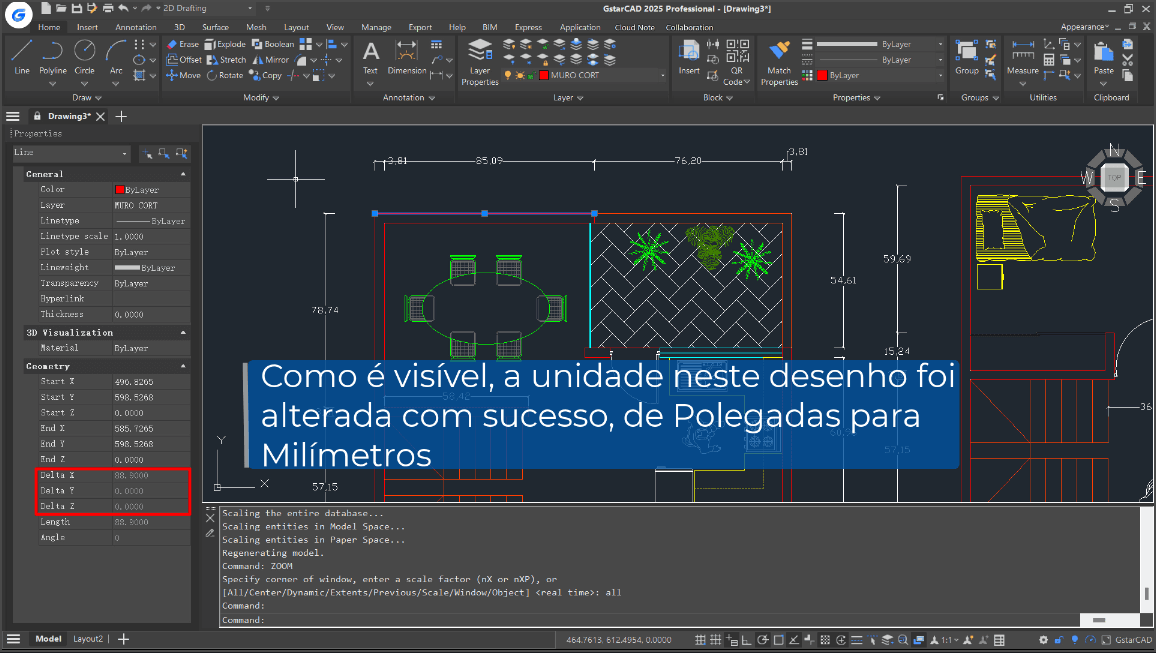
Task: Open the Annotation ribbon tab
Action: 136,27
